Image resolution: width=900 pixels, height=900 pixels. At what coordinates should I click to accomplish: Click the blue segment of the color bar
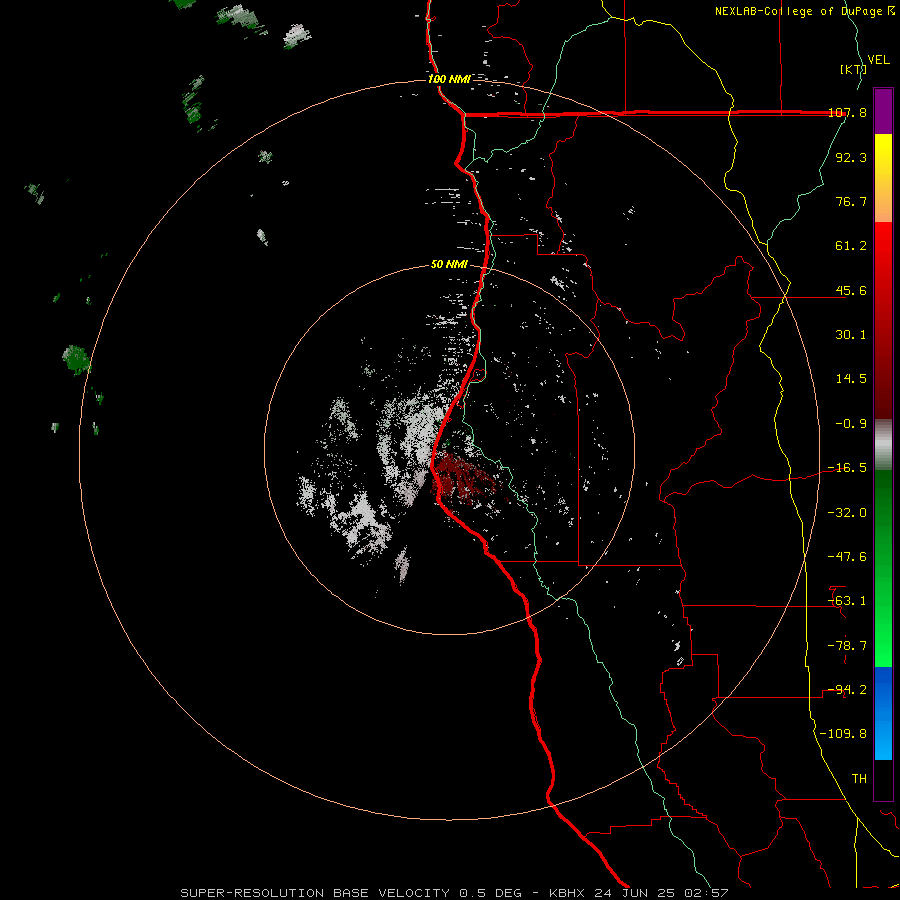[x=883, y=713]
